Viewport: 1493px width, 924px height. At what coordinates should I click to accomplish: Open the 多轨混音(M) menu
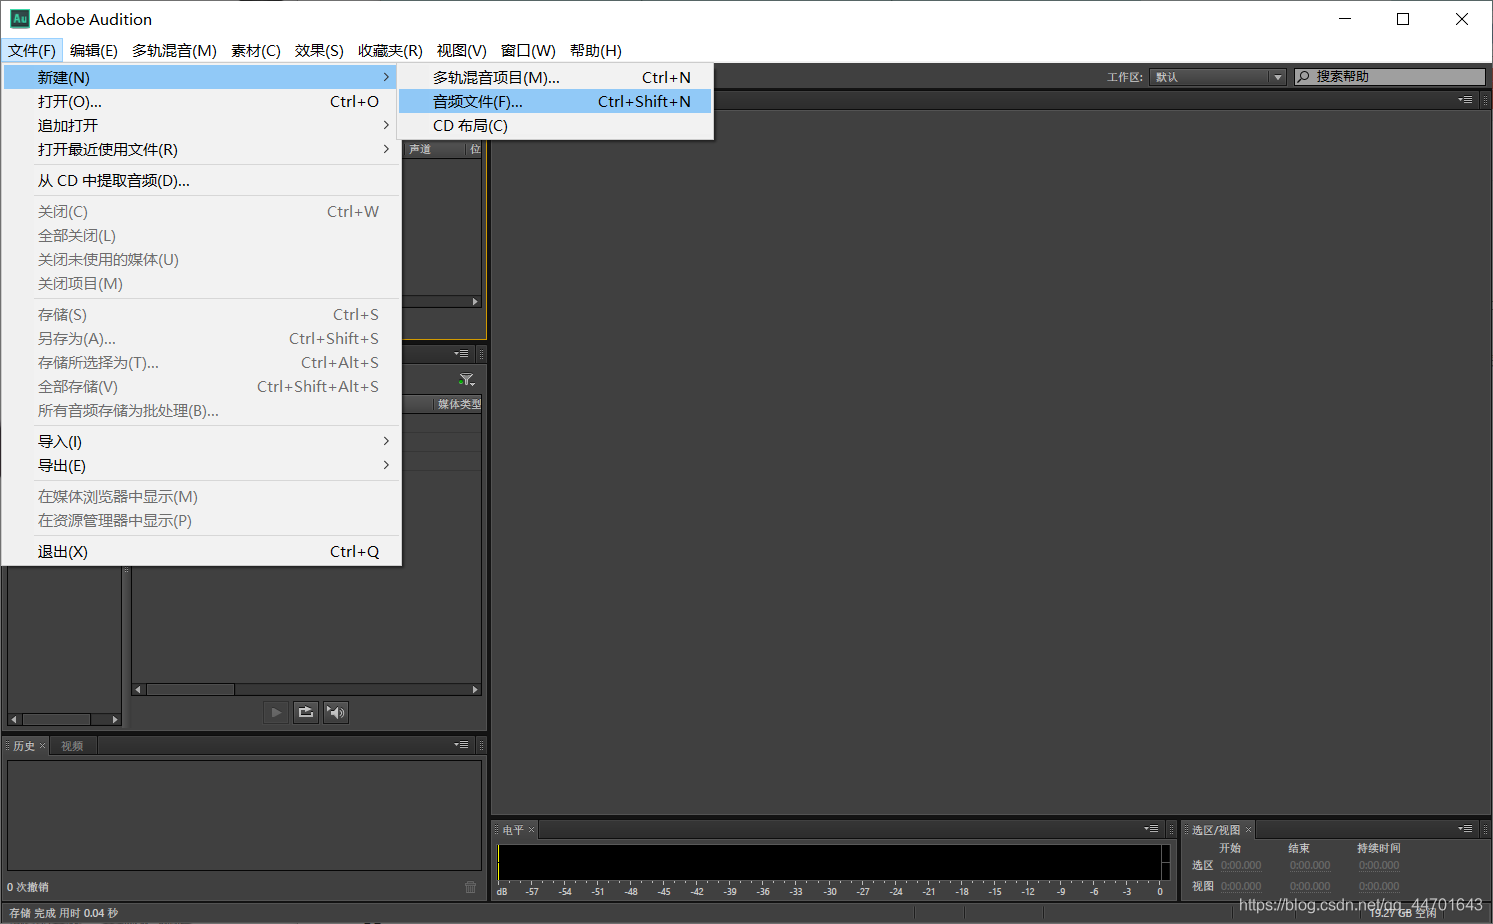tap(174, 51)
